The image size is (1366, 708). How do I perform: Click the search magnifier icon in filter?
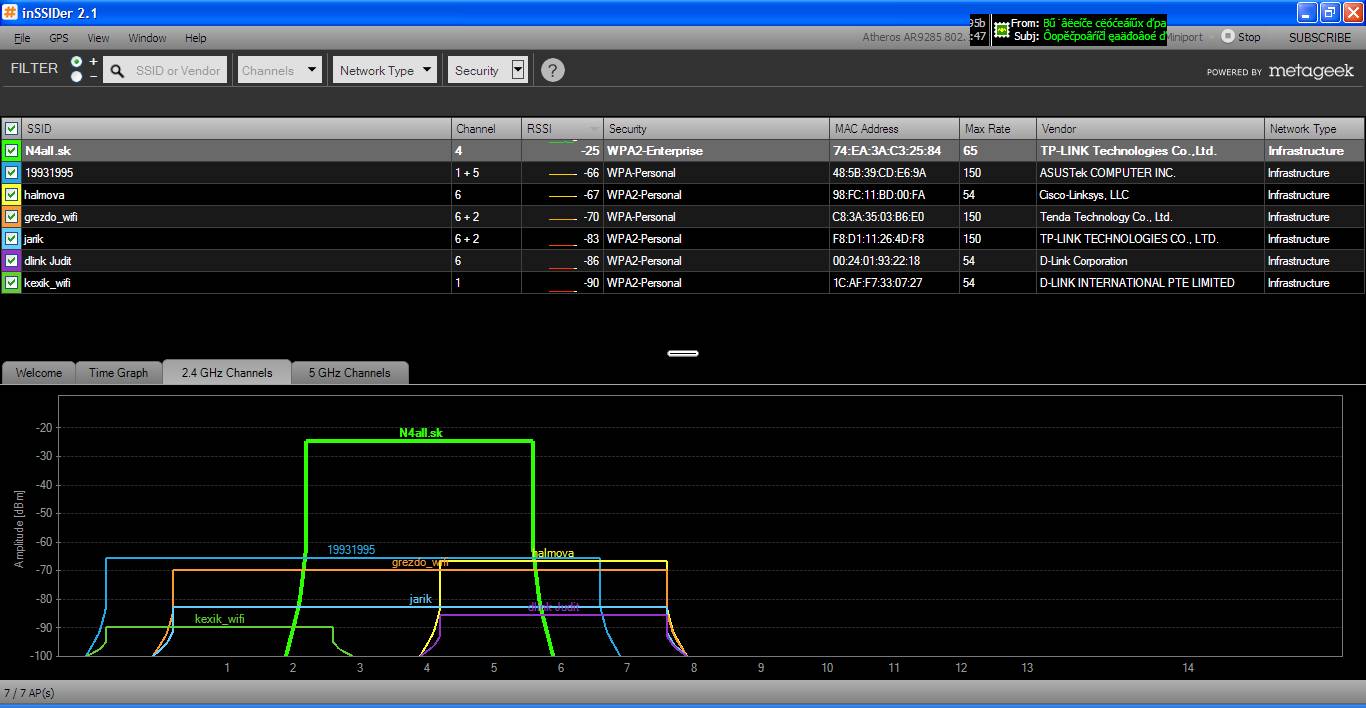(x=117, y=71)
